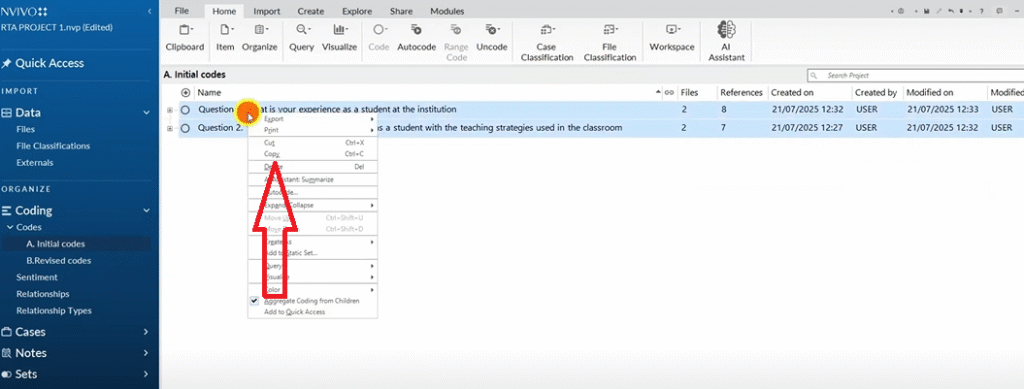Image resolution: width=1024 pixels, height=389 pixels.
Task: Choose Add to Static Set in context menu
Action: coord(312,253)
